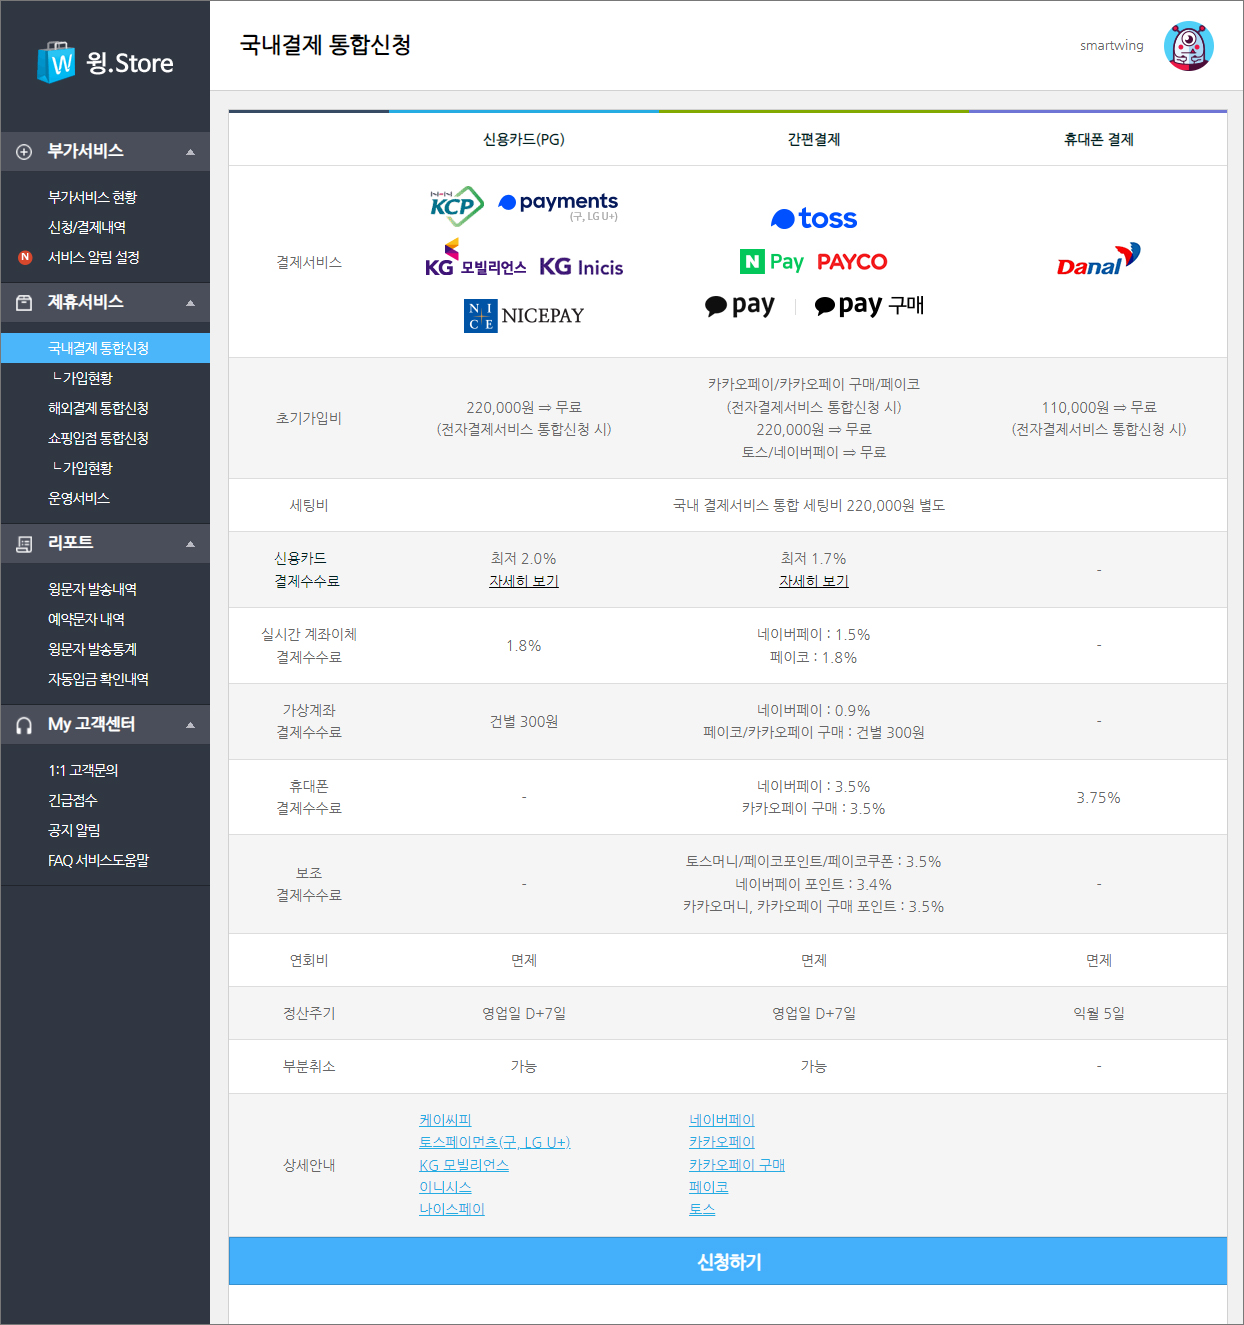Open 부가서비스 현황 in the sidebar

[92, 198]
